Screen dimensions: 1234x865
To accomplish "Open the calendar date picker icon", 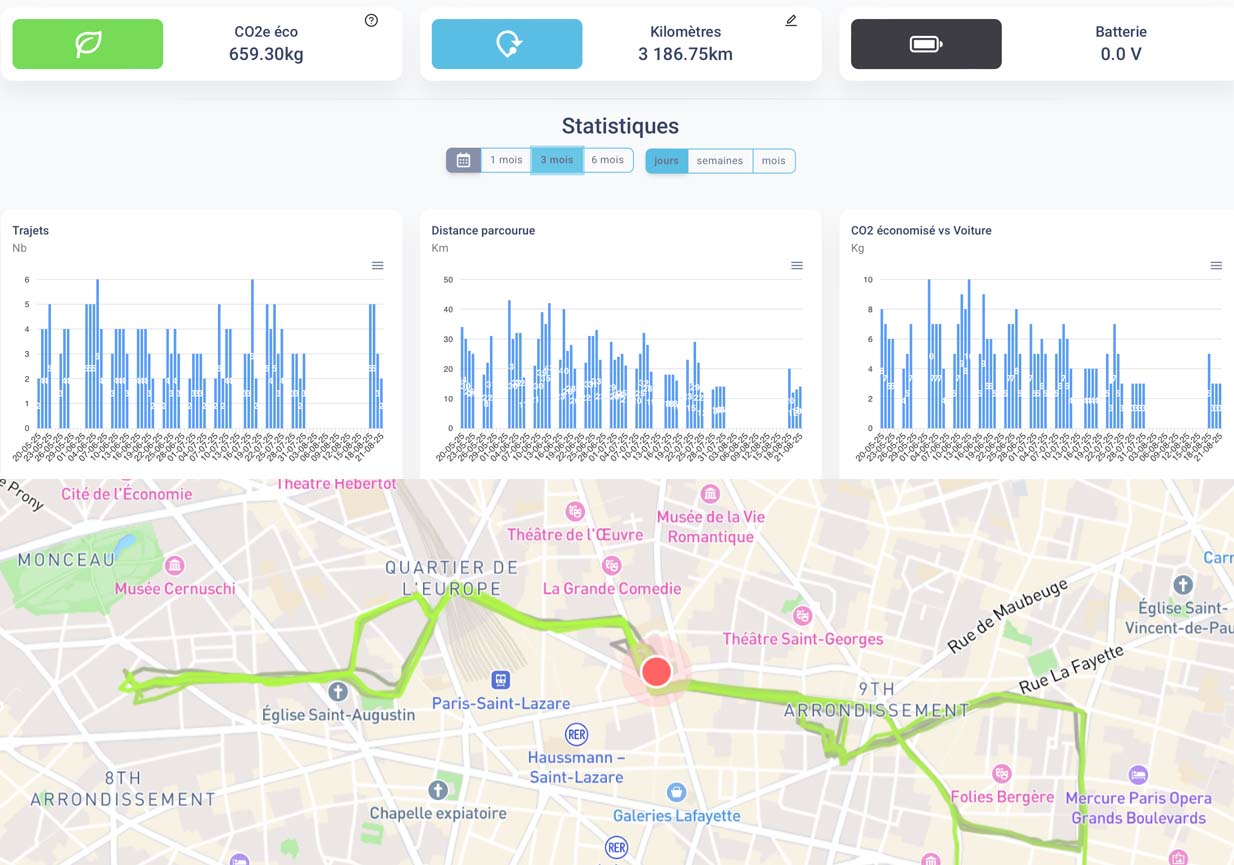I will click(x=464, y=160).
